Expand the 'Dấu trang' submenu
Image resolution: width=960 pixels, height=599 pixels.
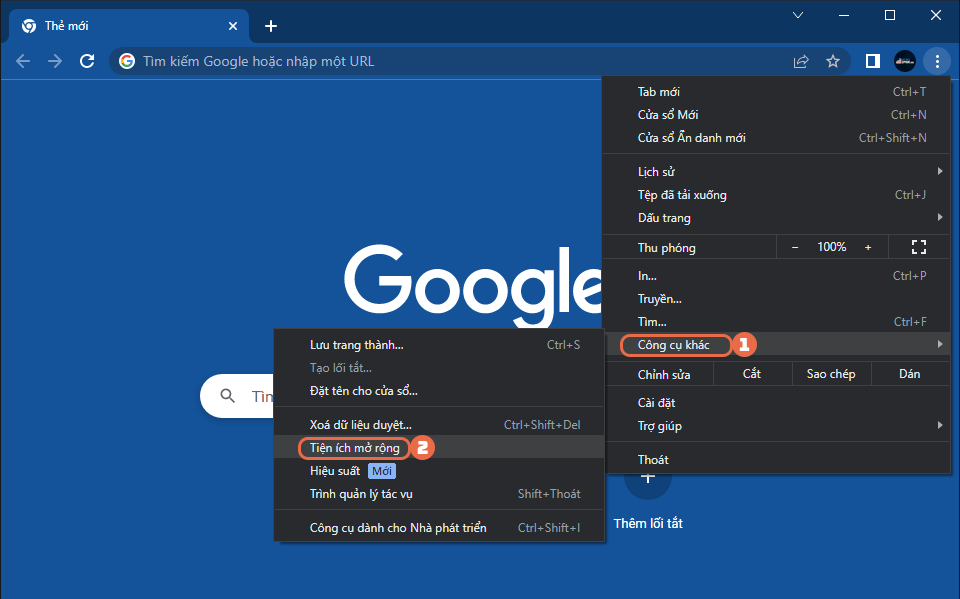tap(776, 218)
